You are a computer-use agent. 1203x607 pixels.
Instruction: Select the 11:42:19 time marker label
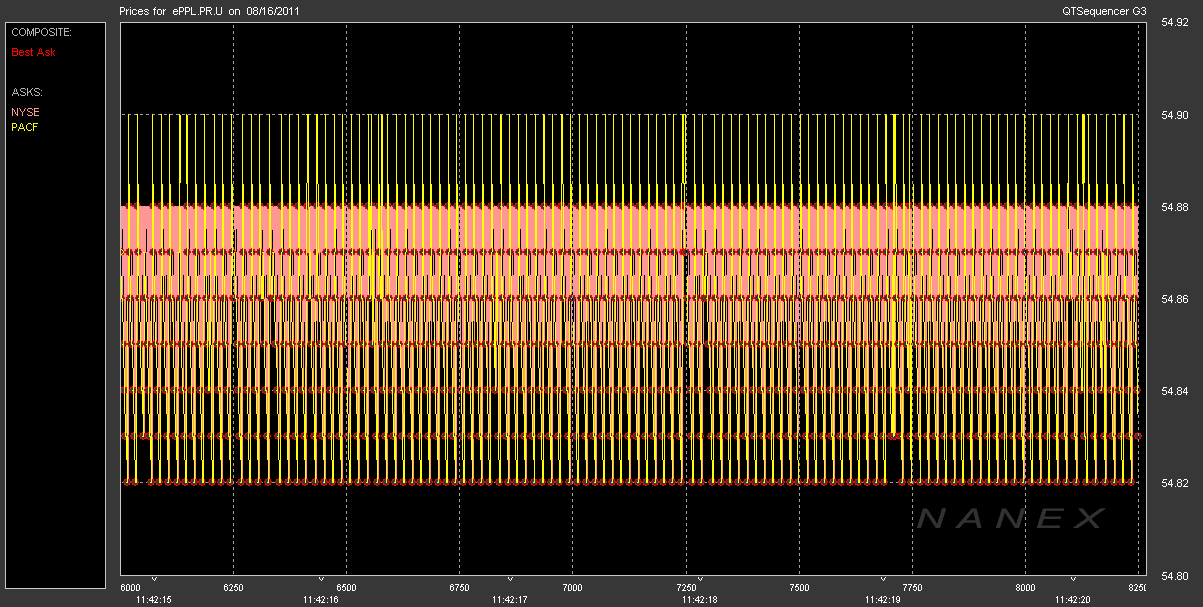click(x=883, y=600)
